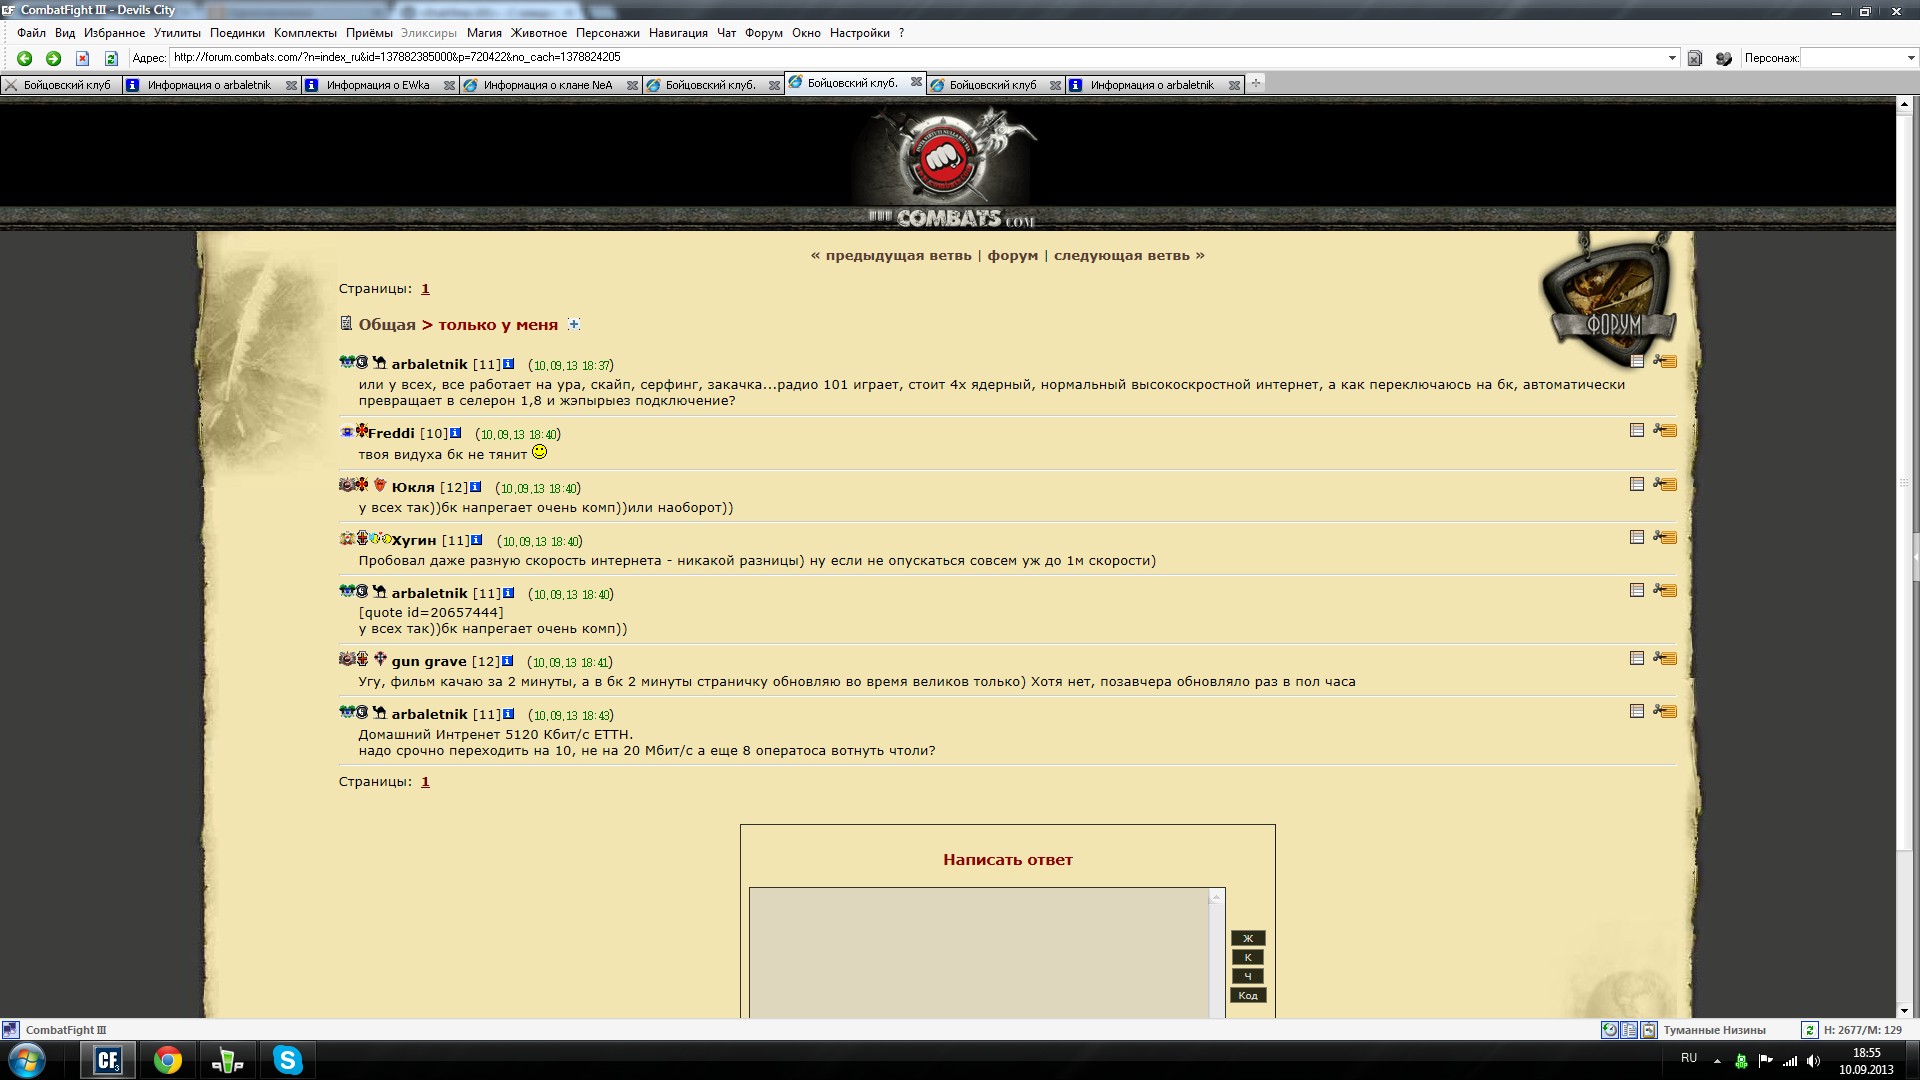Click the CF CombatFight taskbar icon
This screenshot has height=1080, width=1920.
(x=108, y=1060)
